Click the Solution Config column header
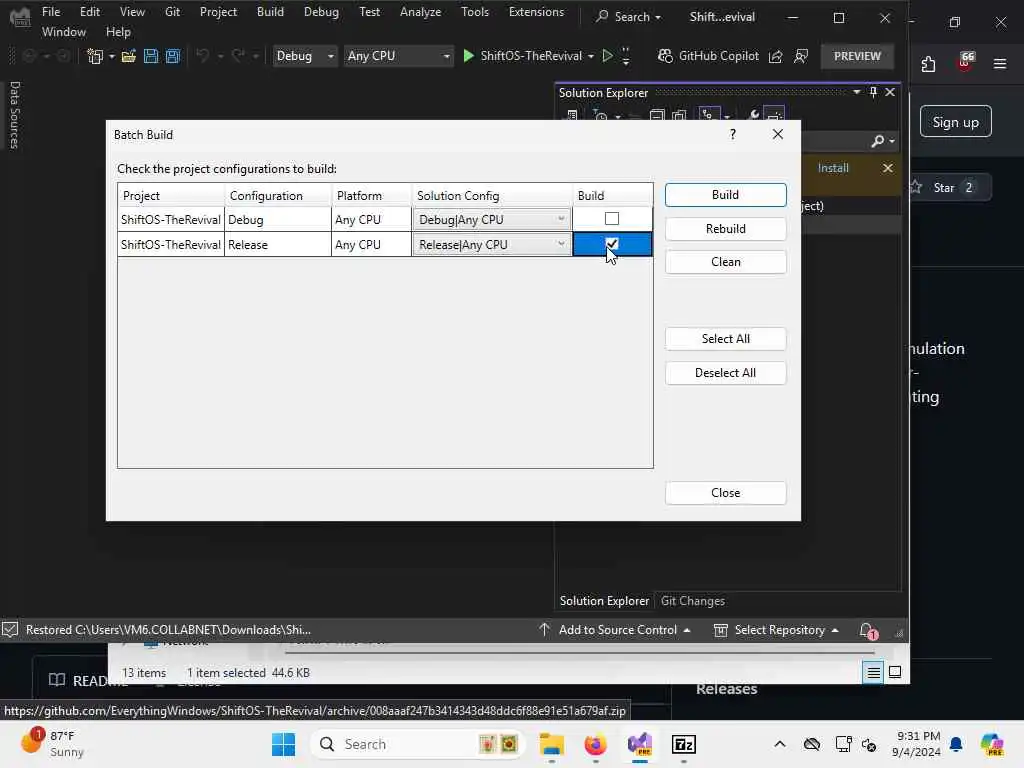Image resolution: width=1024 pixels, height=768 pixels. pyautogui.click(x=492, y=196)
